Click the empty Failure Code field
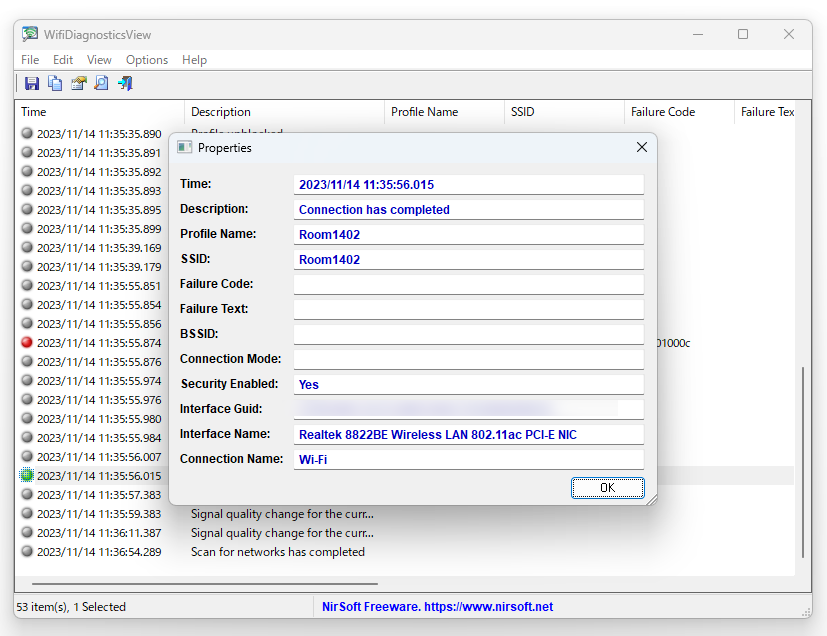827x636 pixels. [468, 284]
